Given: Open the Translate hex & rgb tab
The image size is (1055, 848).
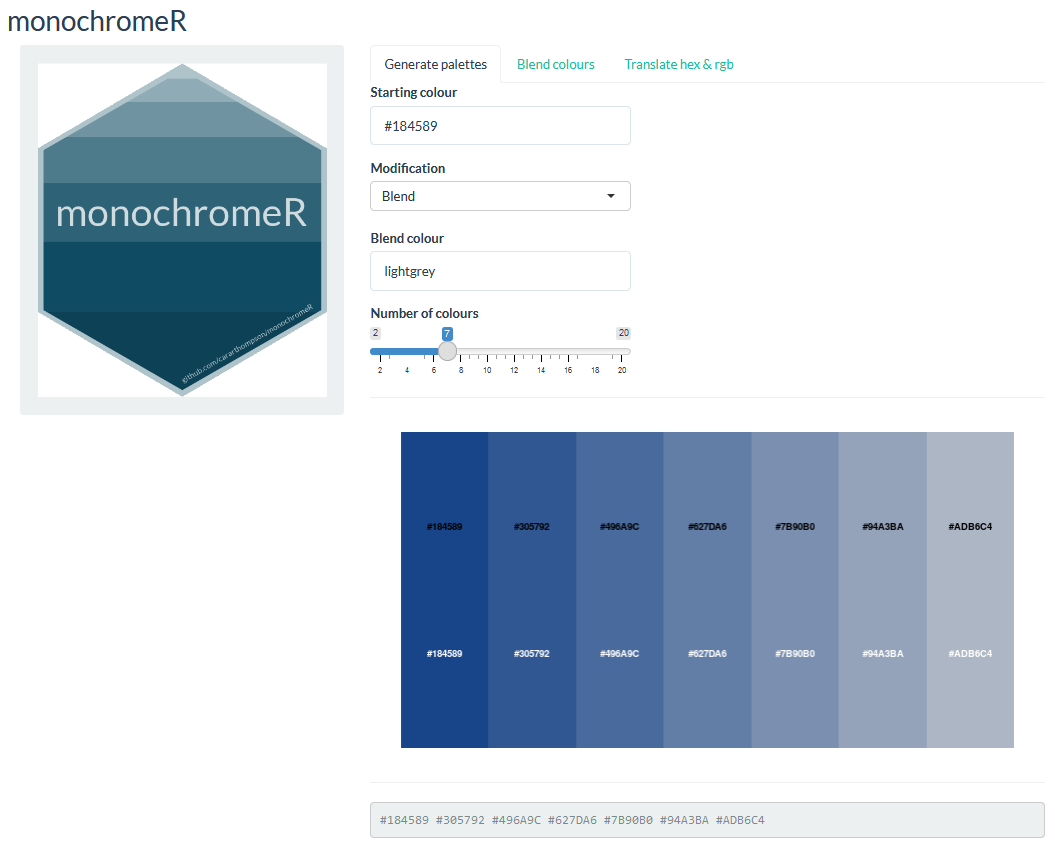Looking at the screenshot, I should click(679, 64).
